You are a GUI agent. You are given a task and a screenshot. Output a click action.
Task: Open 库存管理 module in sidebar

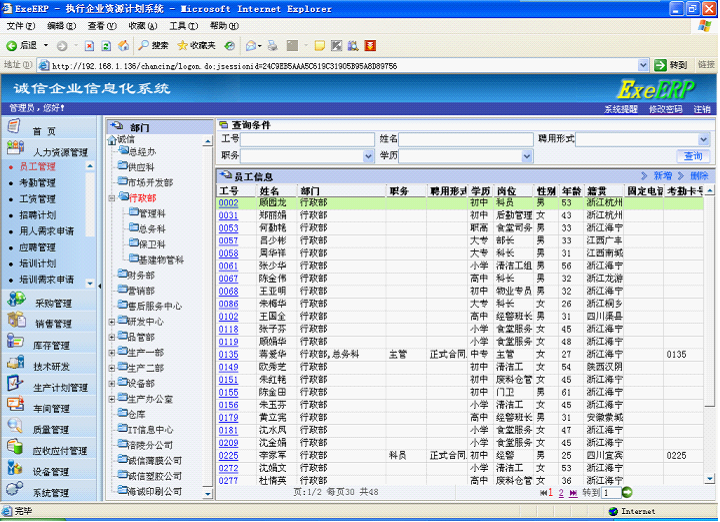coord(51,345)
